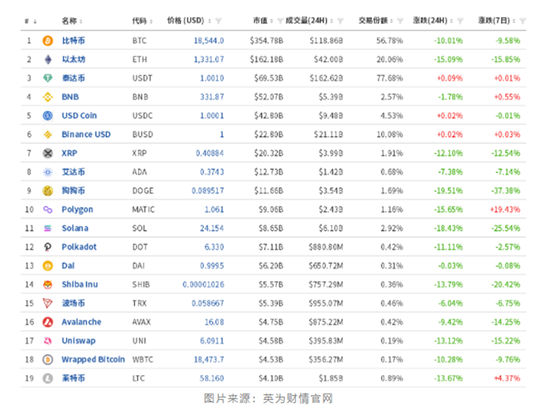Click the Avalanche red logo icon

tap(48, 322)
